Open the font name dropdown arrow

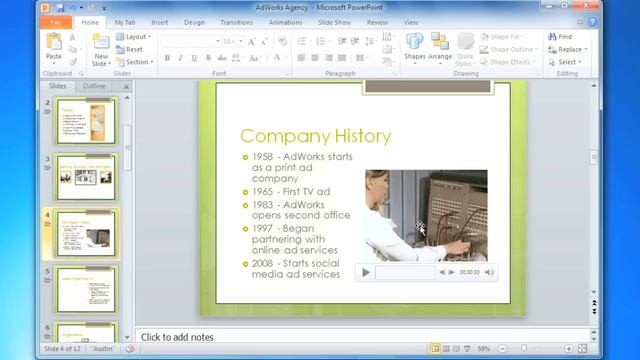218,41
